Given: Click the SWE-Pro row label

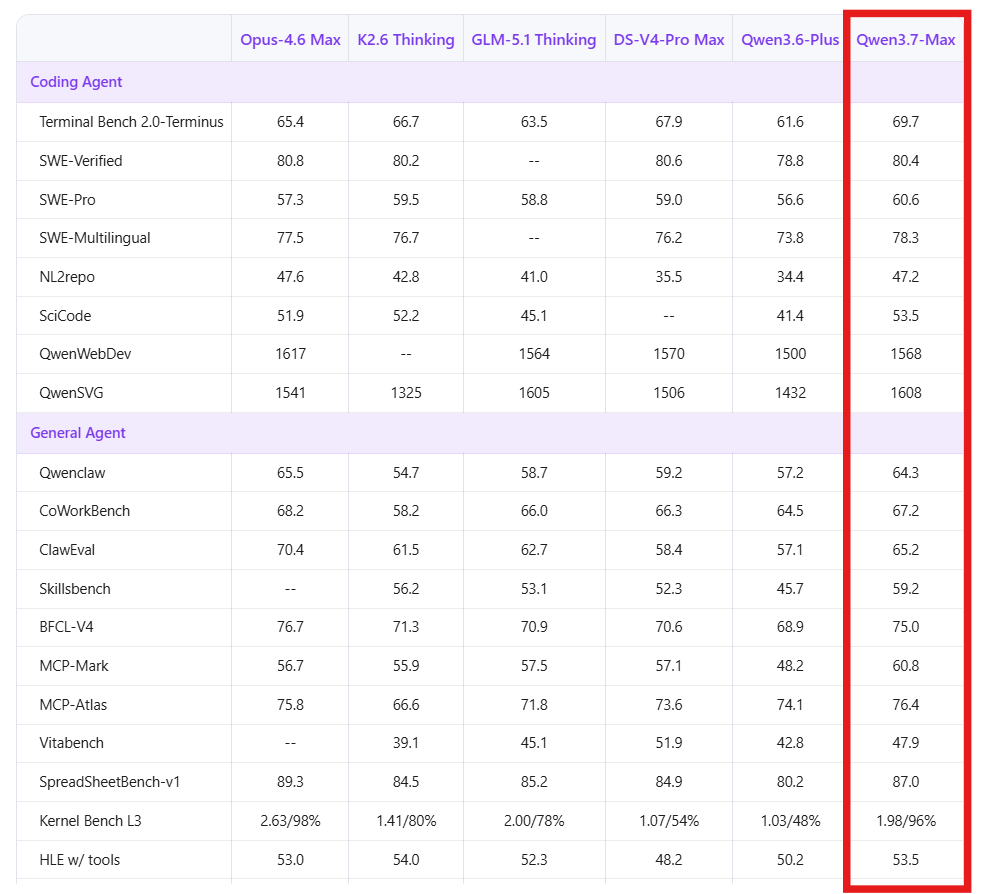Looking at the screenshot, I should pyautogui.click(x=67, y=200).
